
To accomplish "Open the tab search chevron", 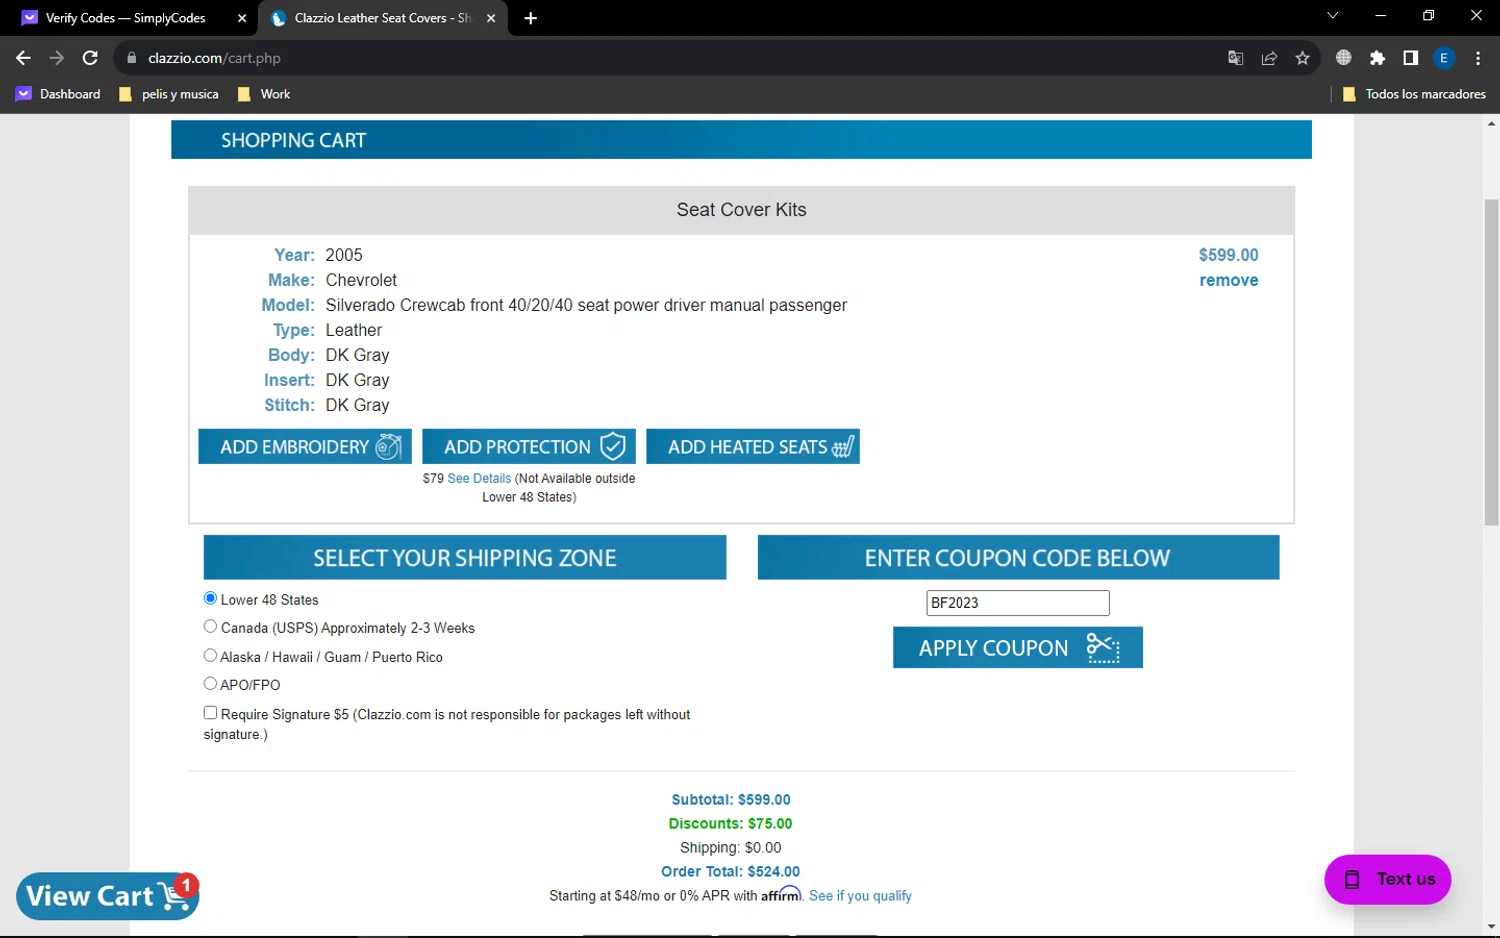I will pyautogui.click(x=1332, y=16).
